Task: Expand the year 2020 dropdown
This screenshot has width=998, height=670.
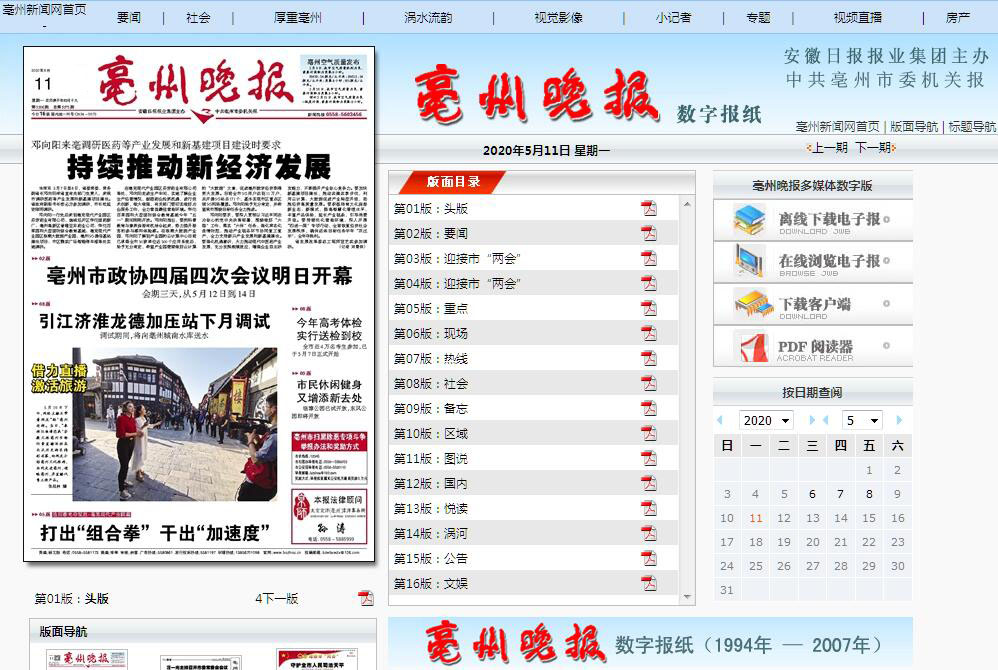Action: [x=766, y=420]
